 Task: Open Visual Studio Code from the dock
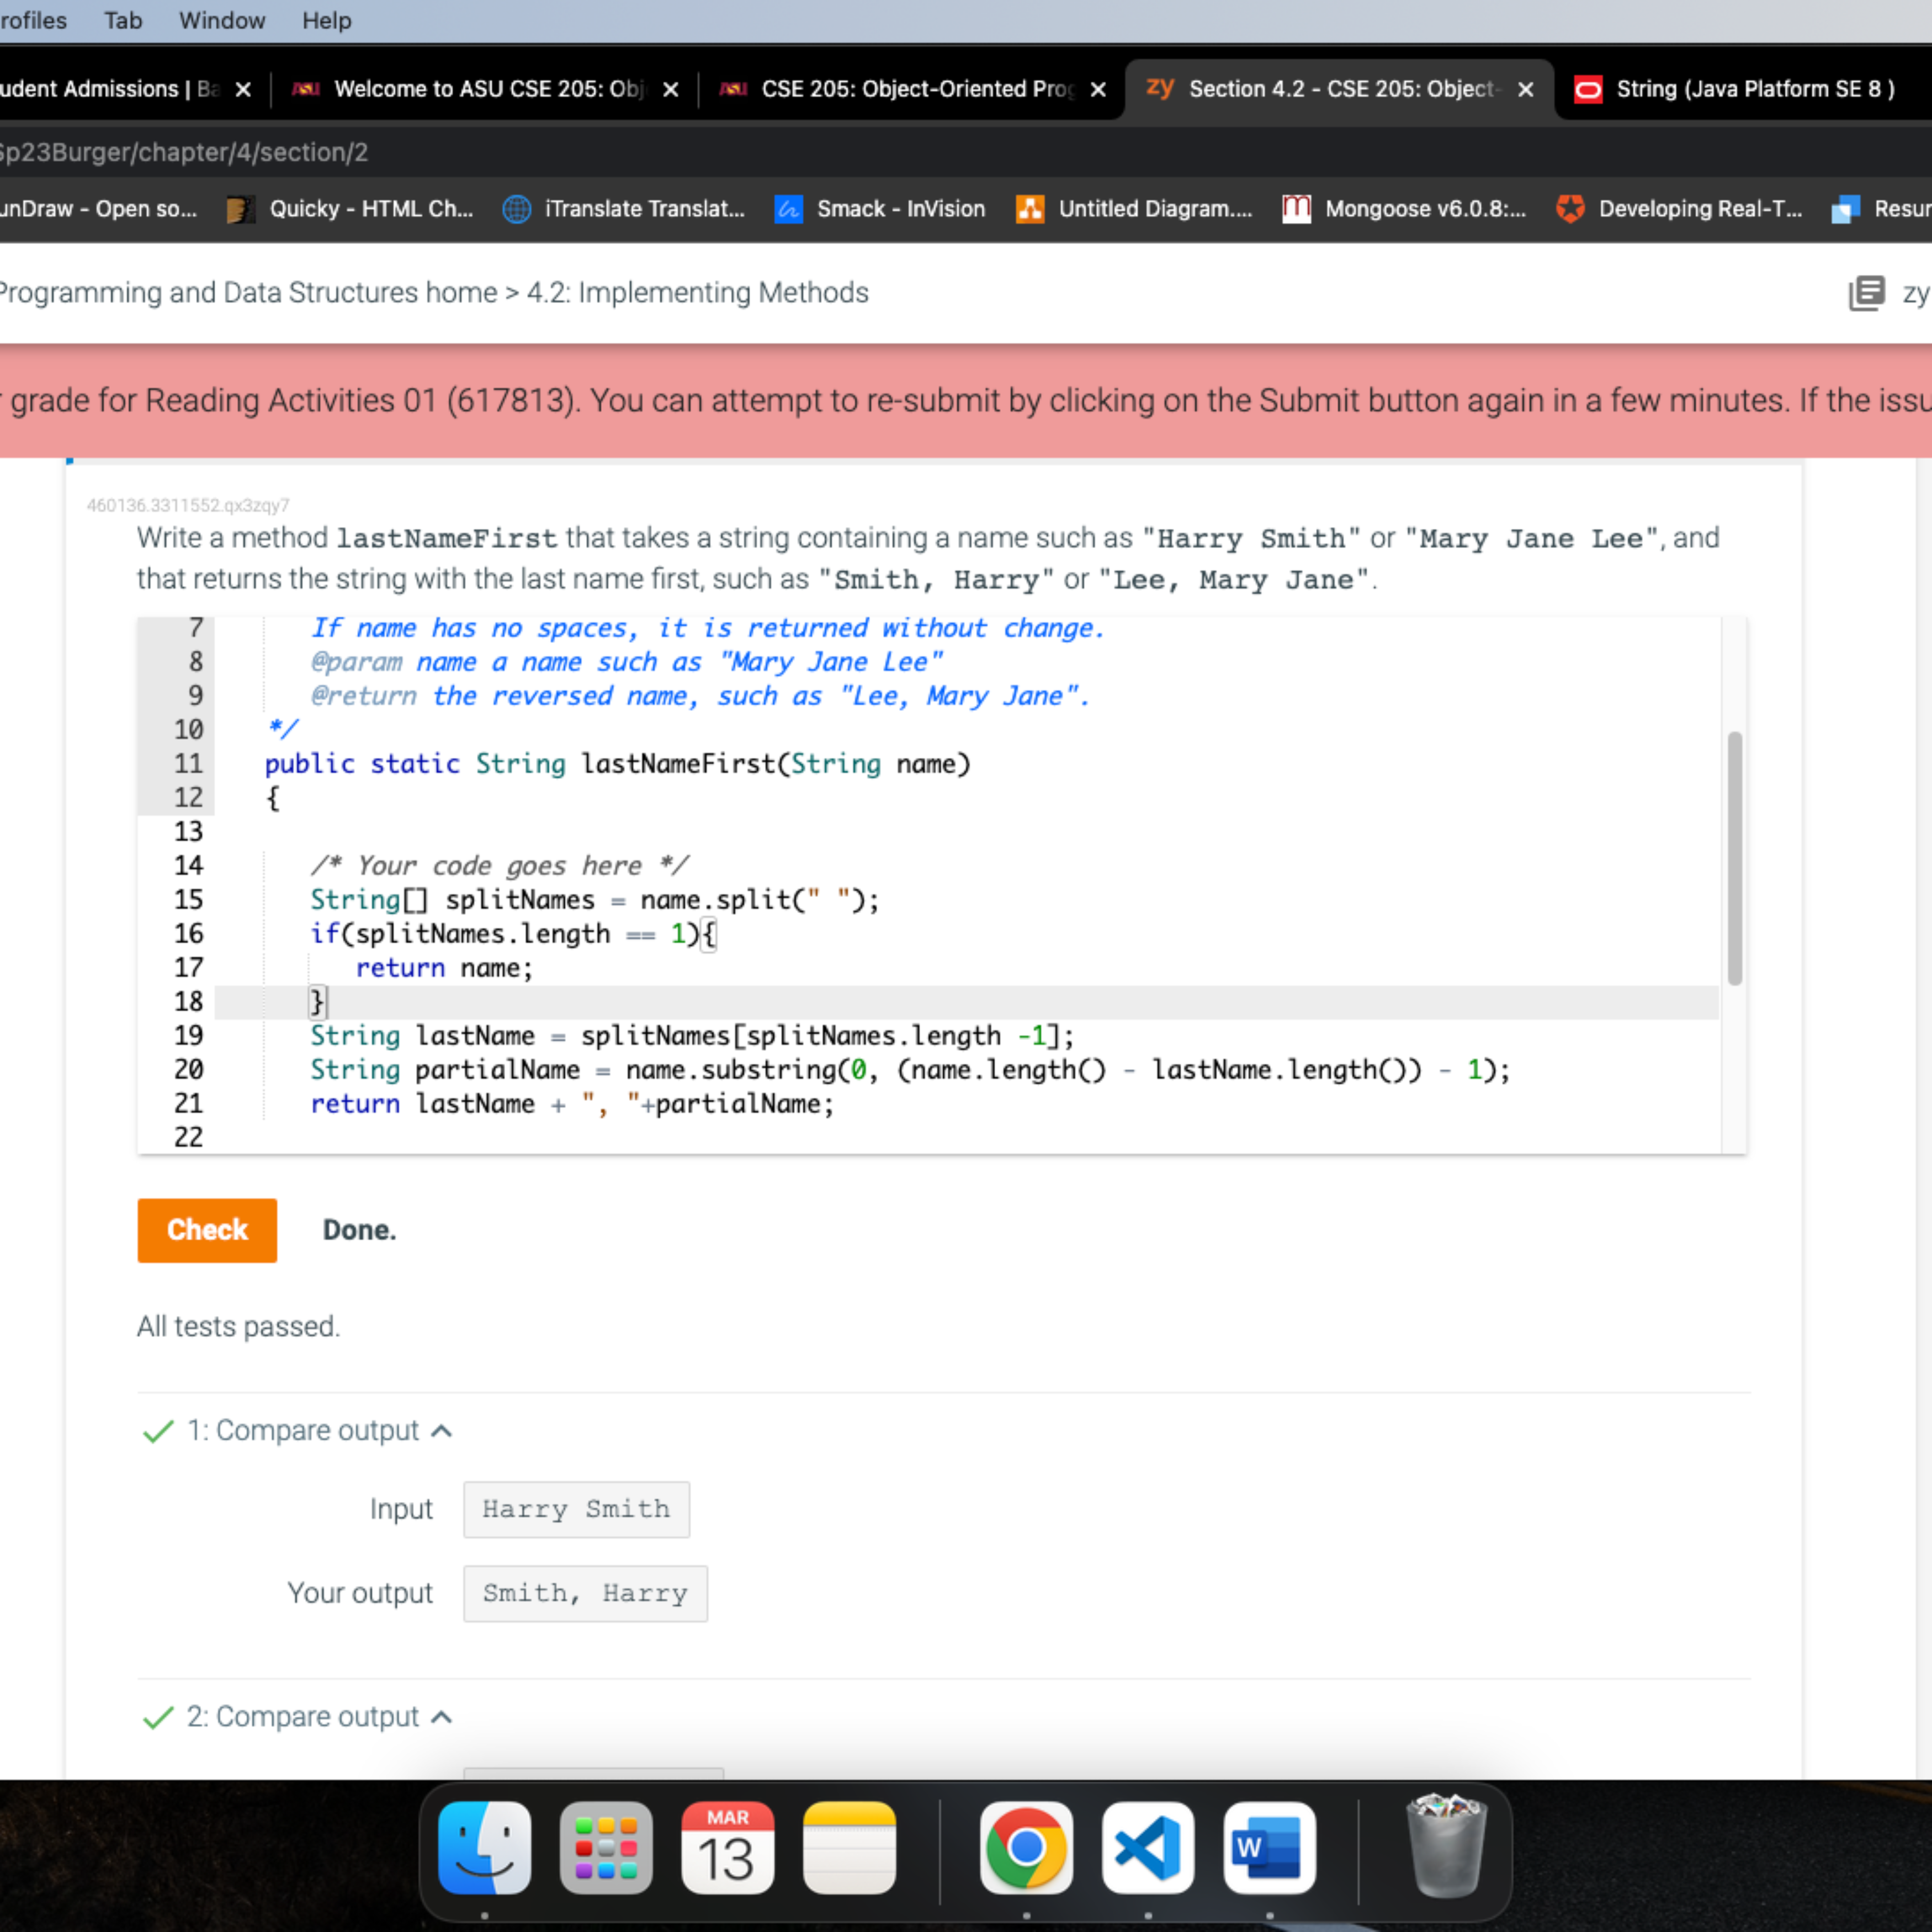click(1148, 1848)
